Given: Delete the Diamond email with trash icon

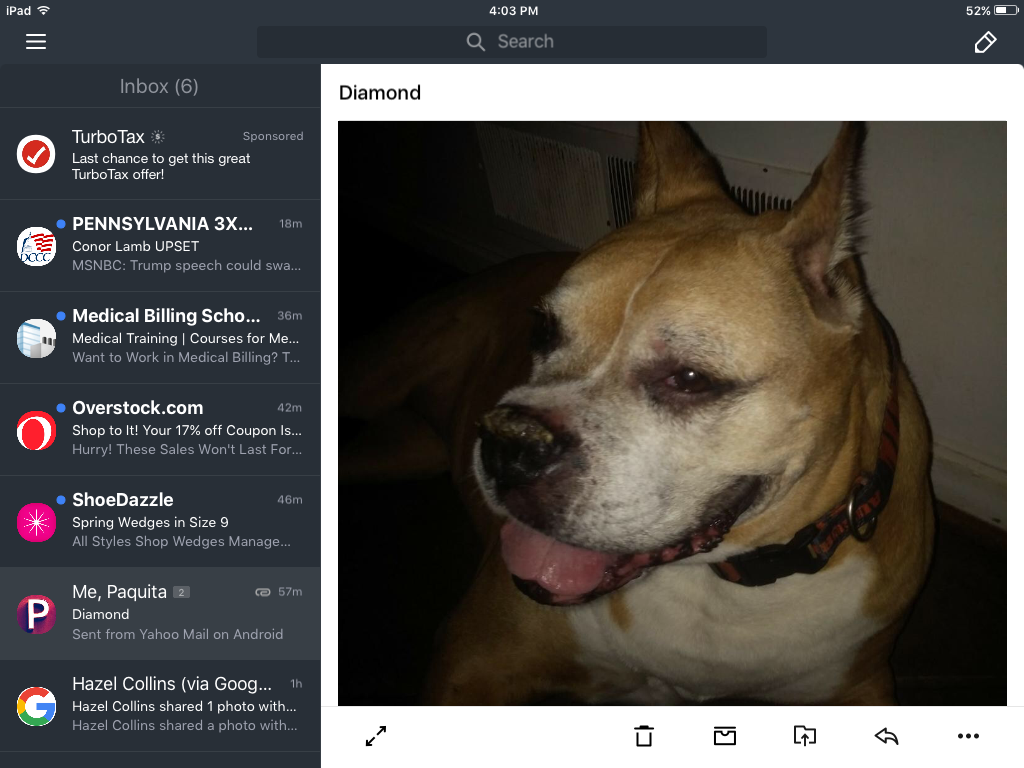Looking at the screenshot, I should (x=644, y=736).
